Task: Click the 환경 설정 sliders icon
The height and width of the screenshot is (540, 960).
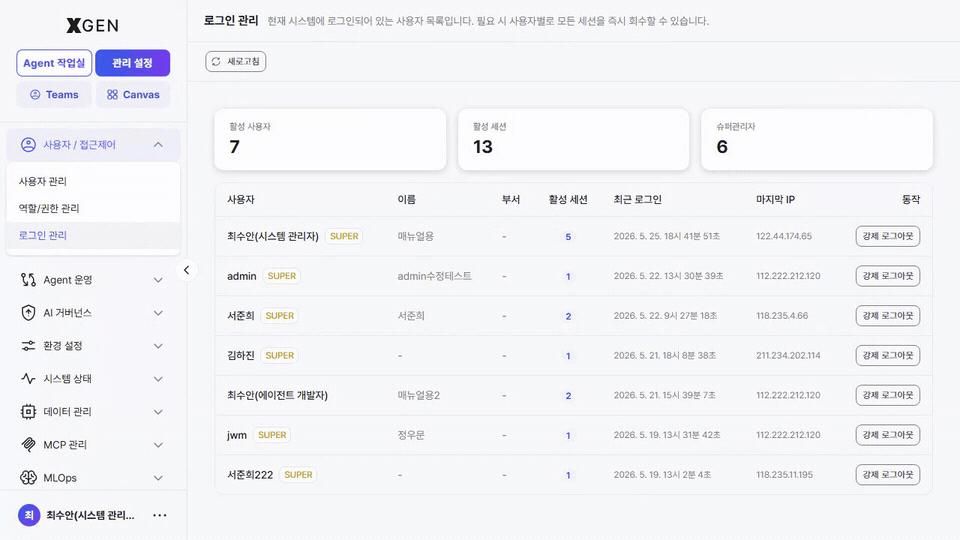Action: tap(28, 346)
